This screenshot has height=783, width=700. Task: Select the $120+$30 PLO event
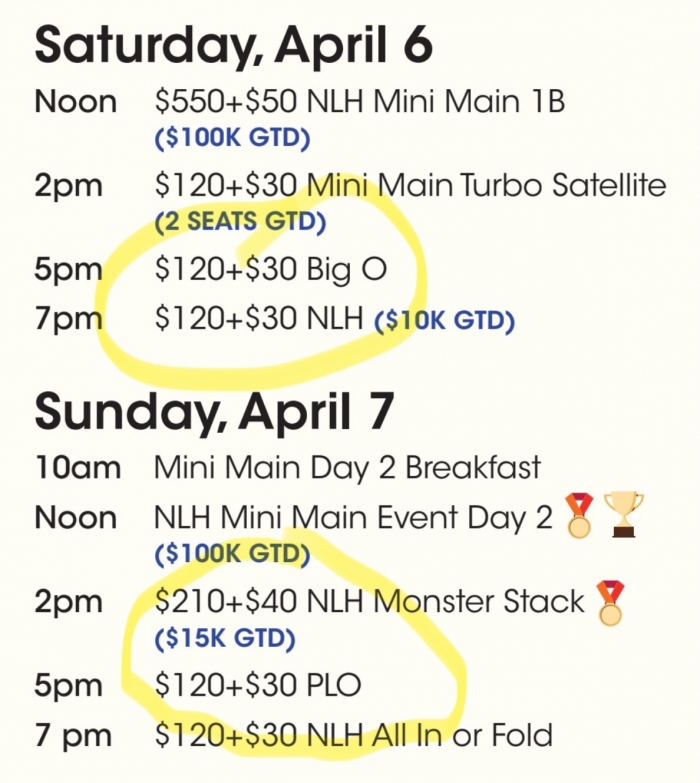point(258,684)
